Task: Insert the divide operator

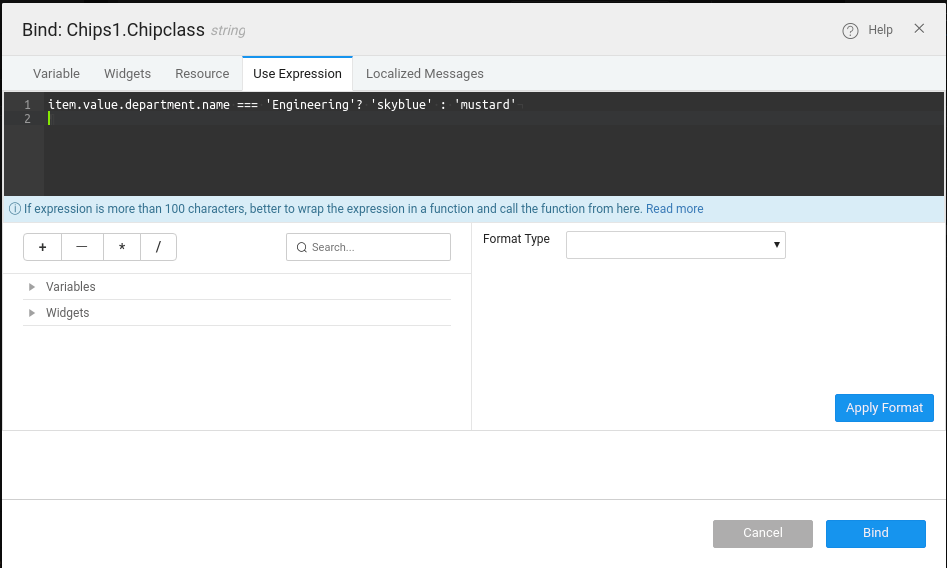Action: pyautogui.click(x=158, y=247)
